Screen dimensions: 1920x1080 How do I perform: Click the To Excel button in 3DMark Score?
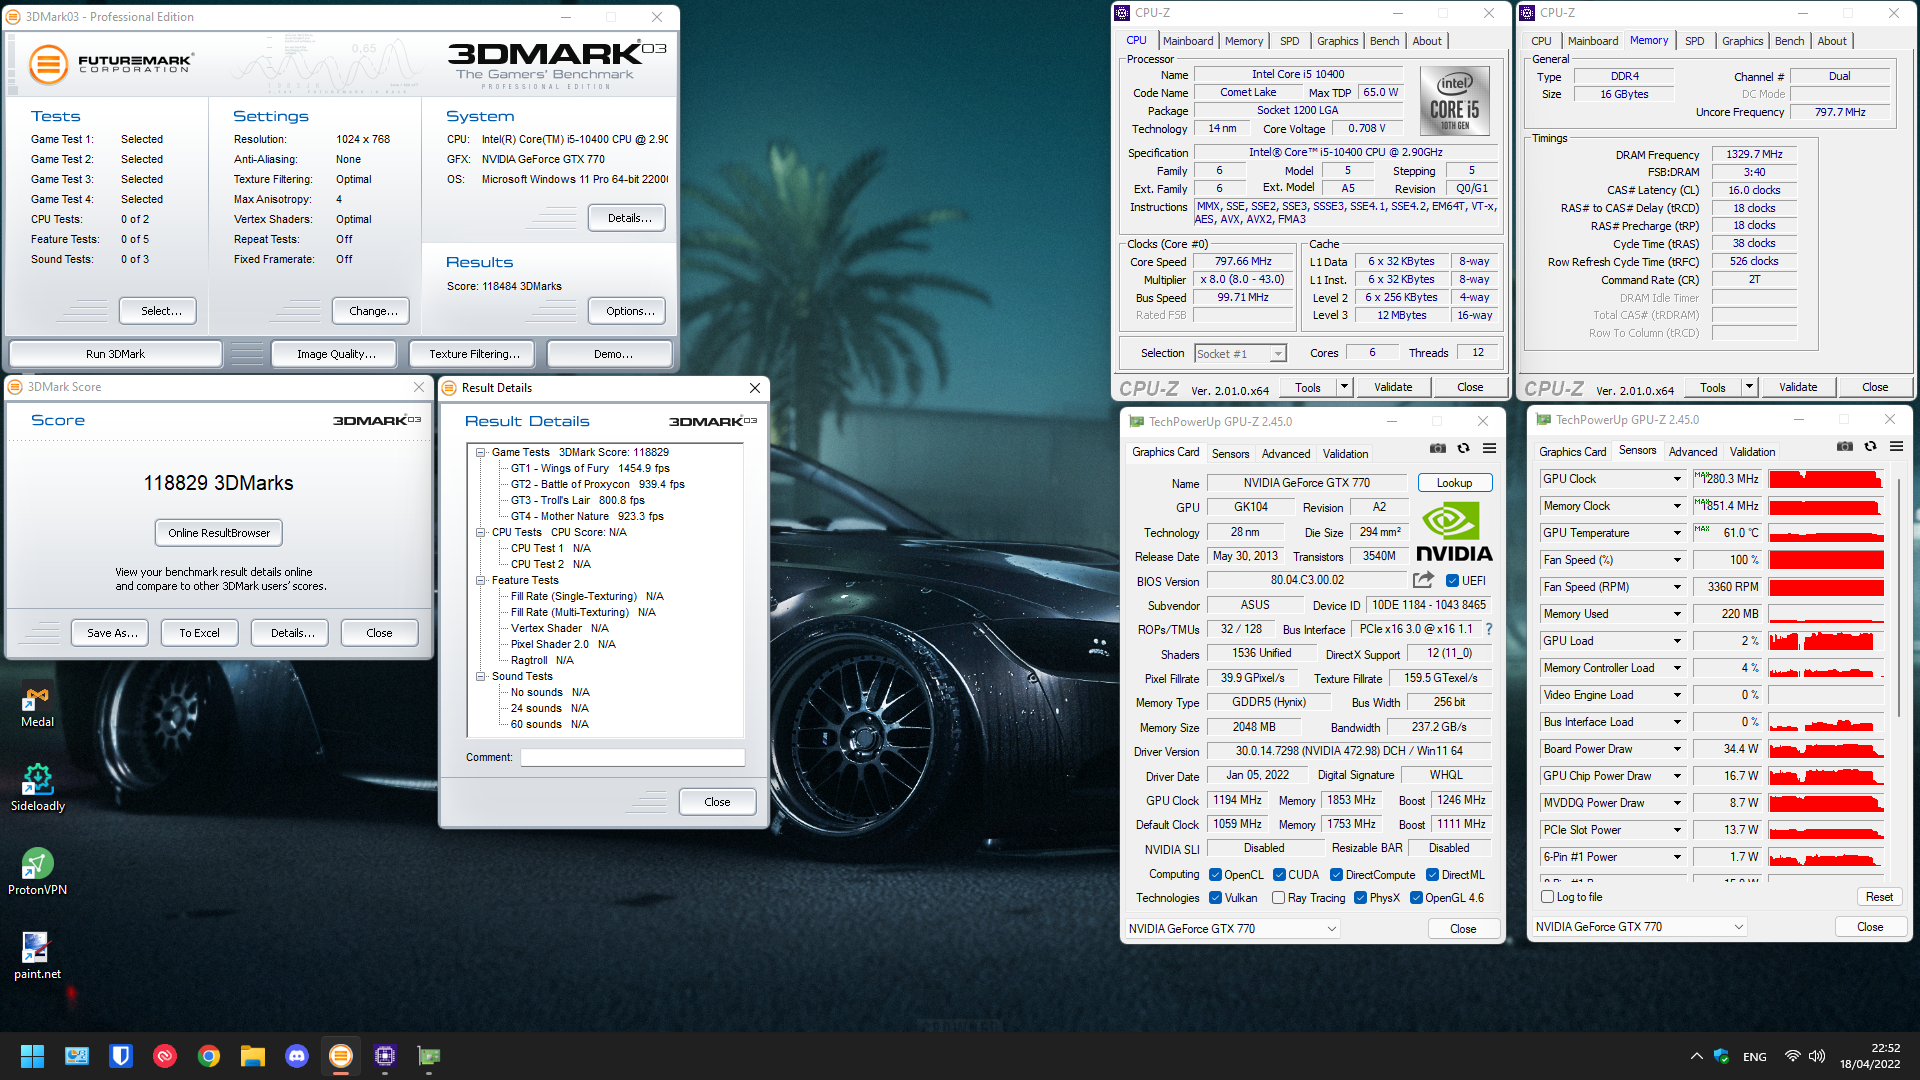[199, 633]
